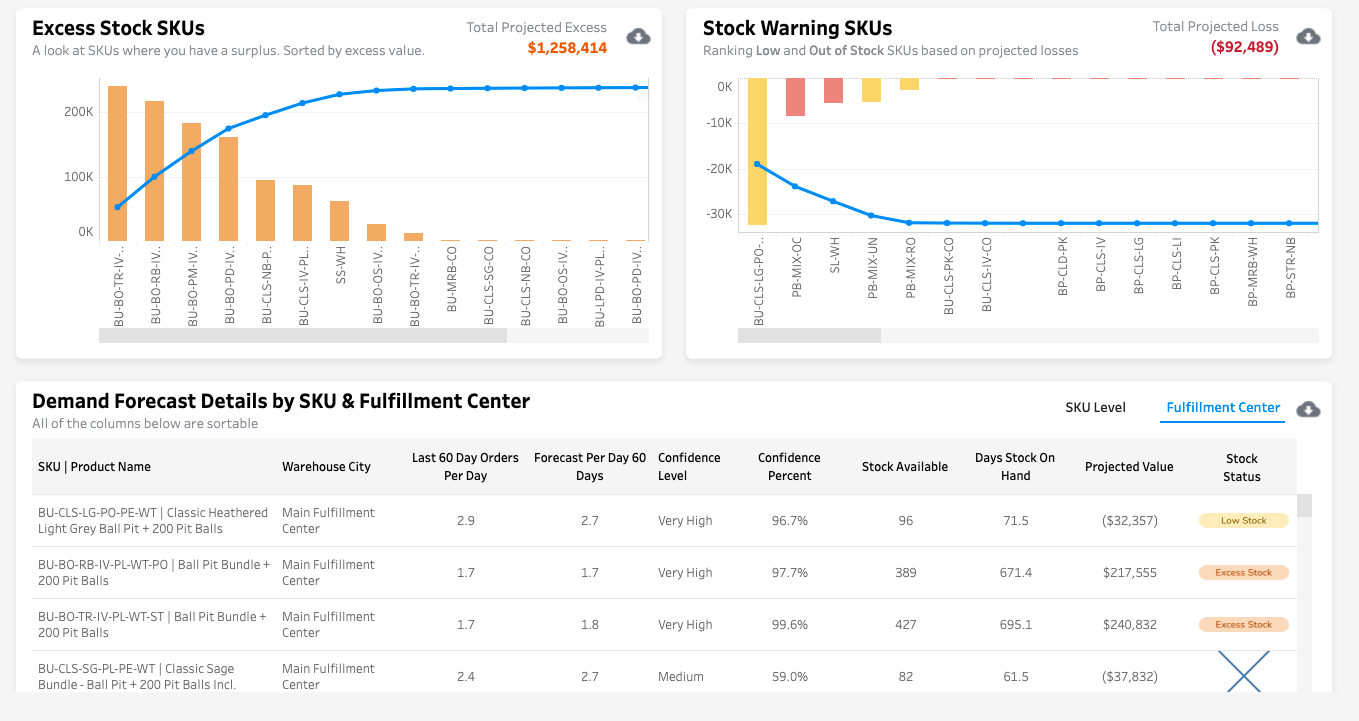Click Excess Stock badge in the $240,832 row
This screenshot has width=1359, height=721.
[1243, 625]
